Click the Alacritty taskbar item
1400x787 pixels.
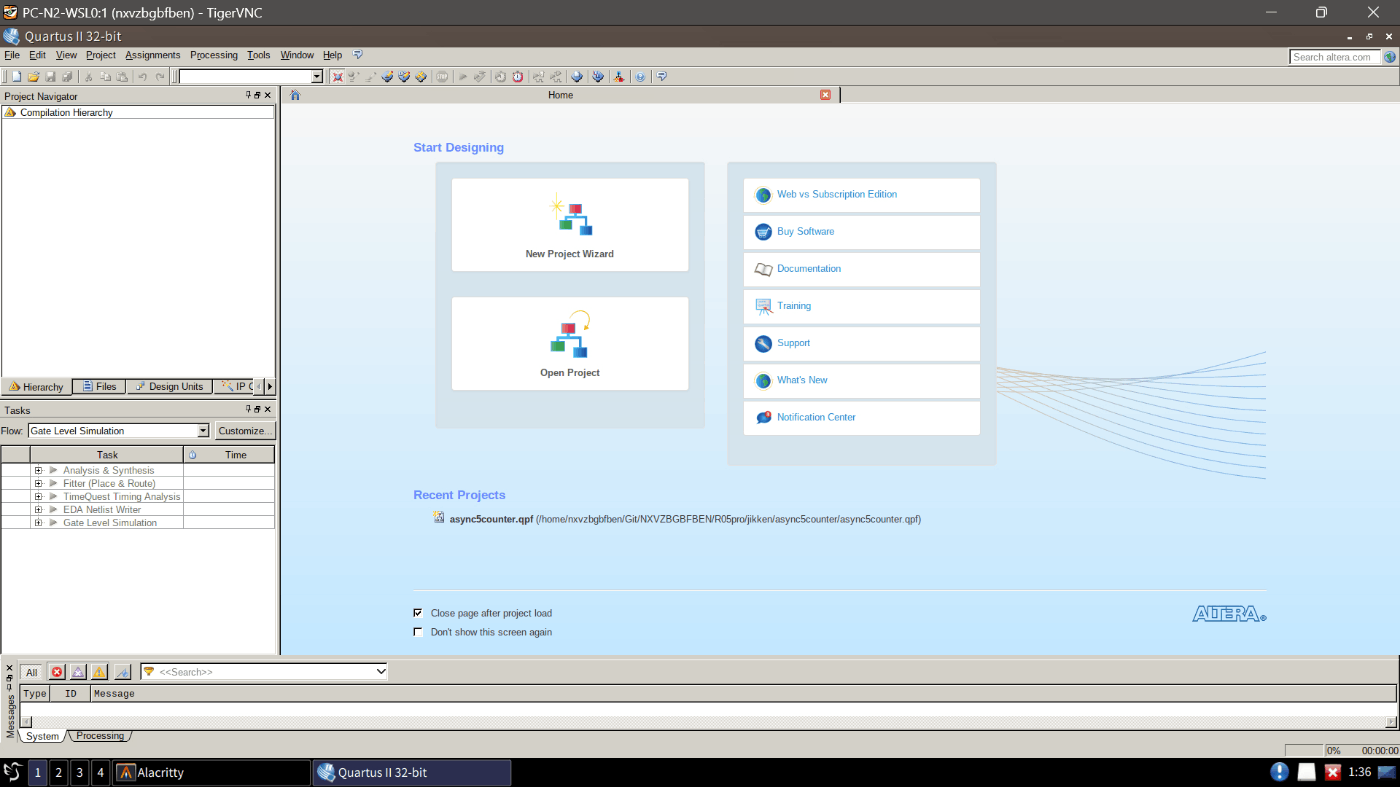pyautogui.click(x=211, y=772)
